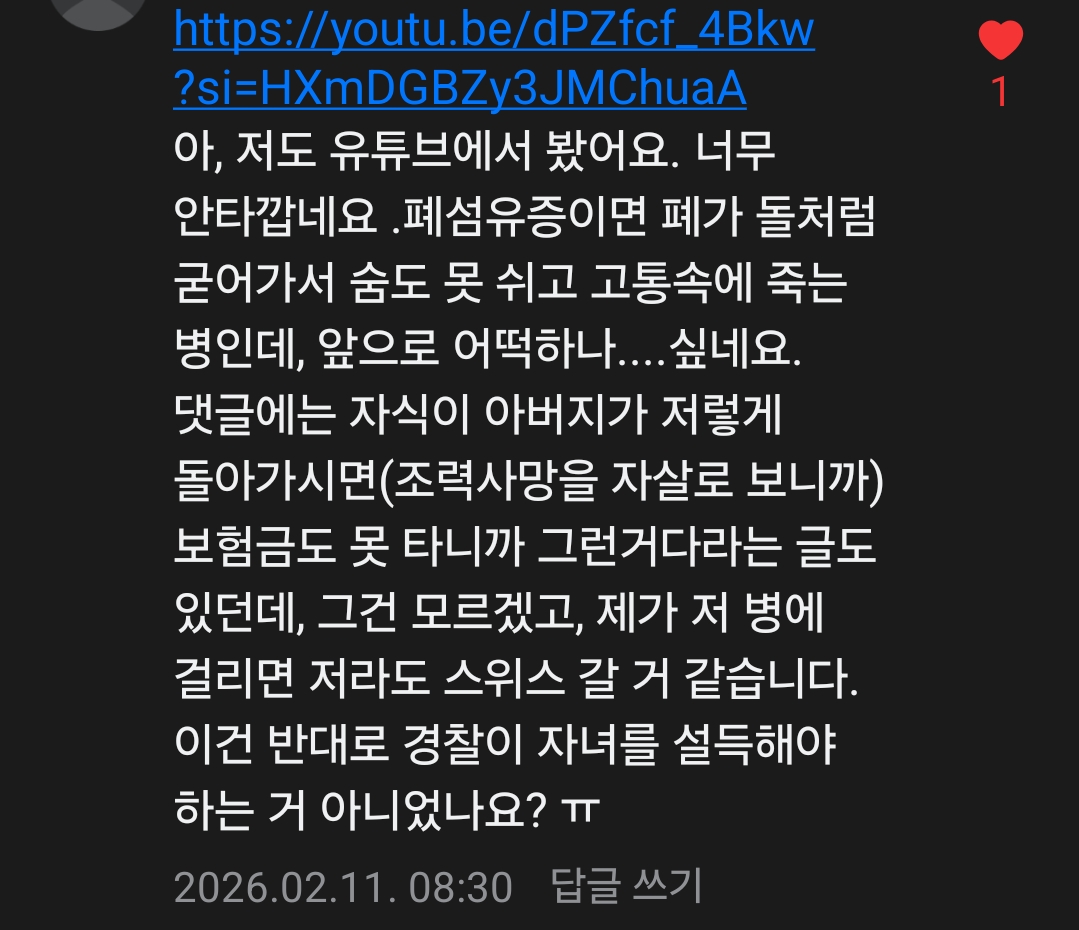Click the line 걸리면 저라도 스위스 갈
This screenshot has width=1079, height=930.
pyautogui.click(x=516, y=679)
